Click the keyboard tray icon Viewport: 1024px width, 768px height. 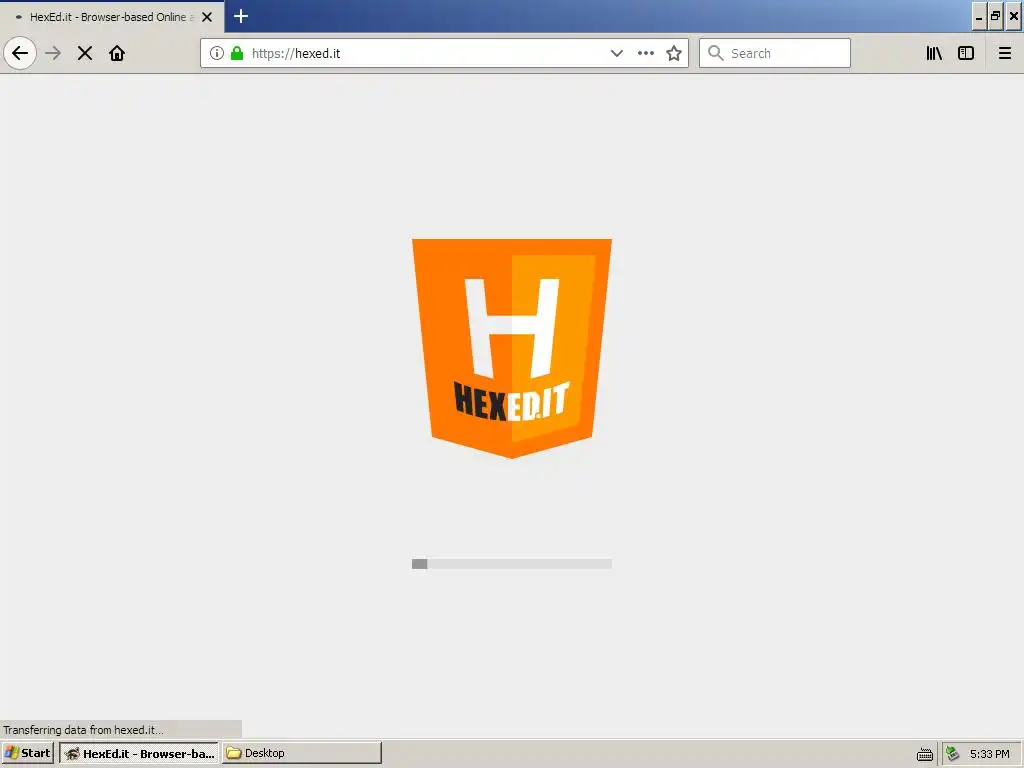coord(925,754)
